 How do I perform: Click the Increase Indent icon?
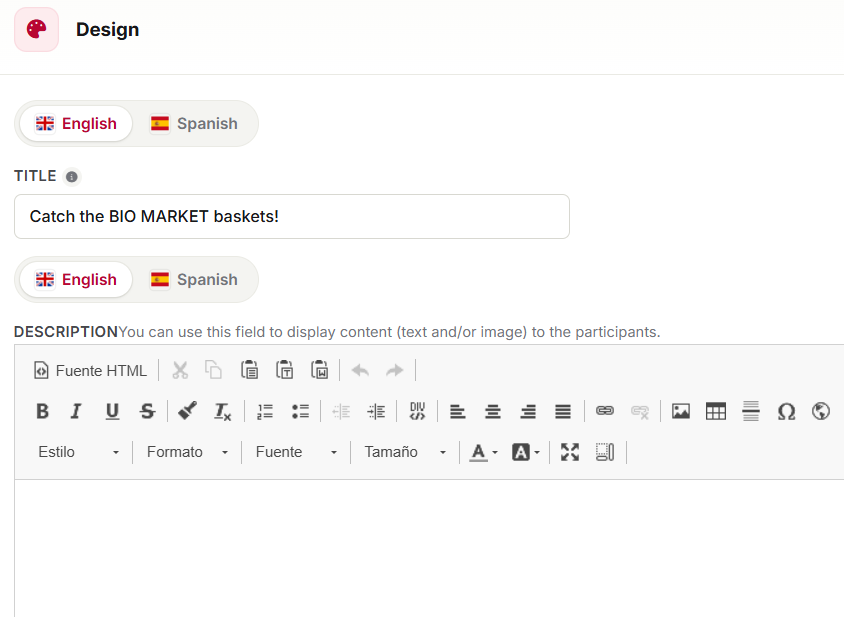pyautogui.click(x=376, y=412)
